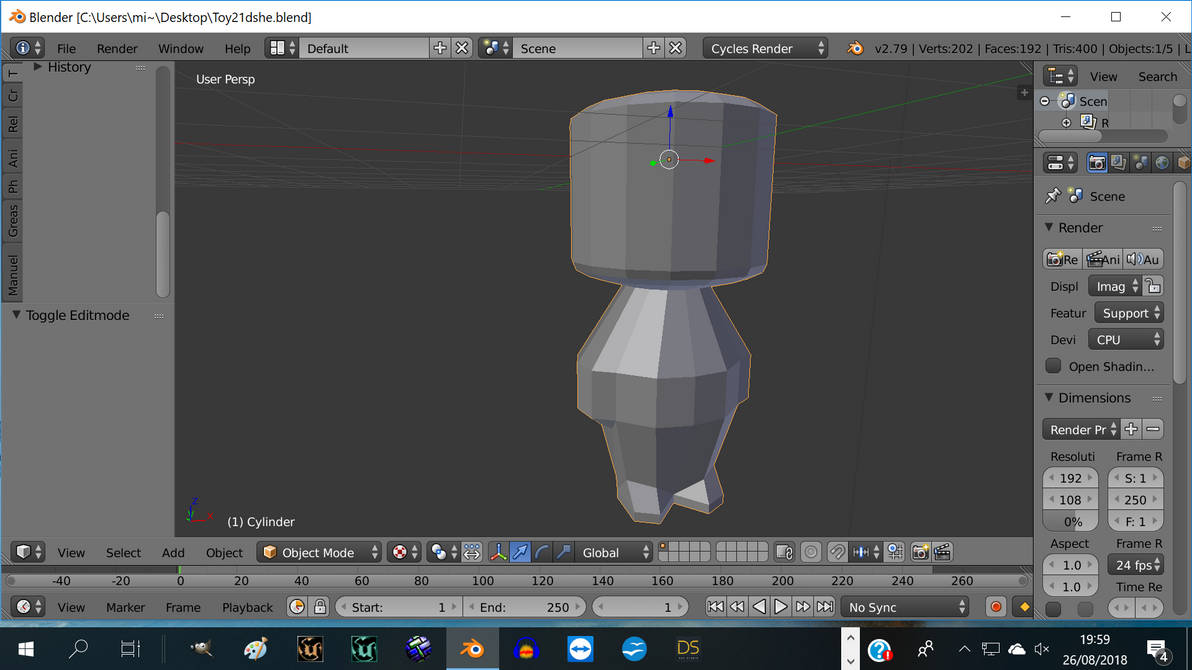This screenshot has width=1192, height=670.
Task: Select the translate manipulator arrow
Action: point(520,552)
